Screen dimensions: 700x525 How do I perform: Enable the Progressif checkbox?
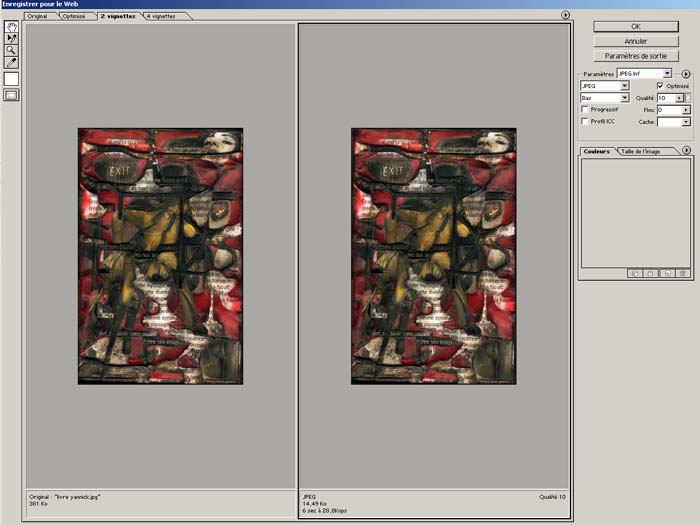[x=584, y=109]
